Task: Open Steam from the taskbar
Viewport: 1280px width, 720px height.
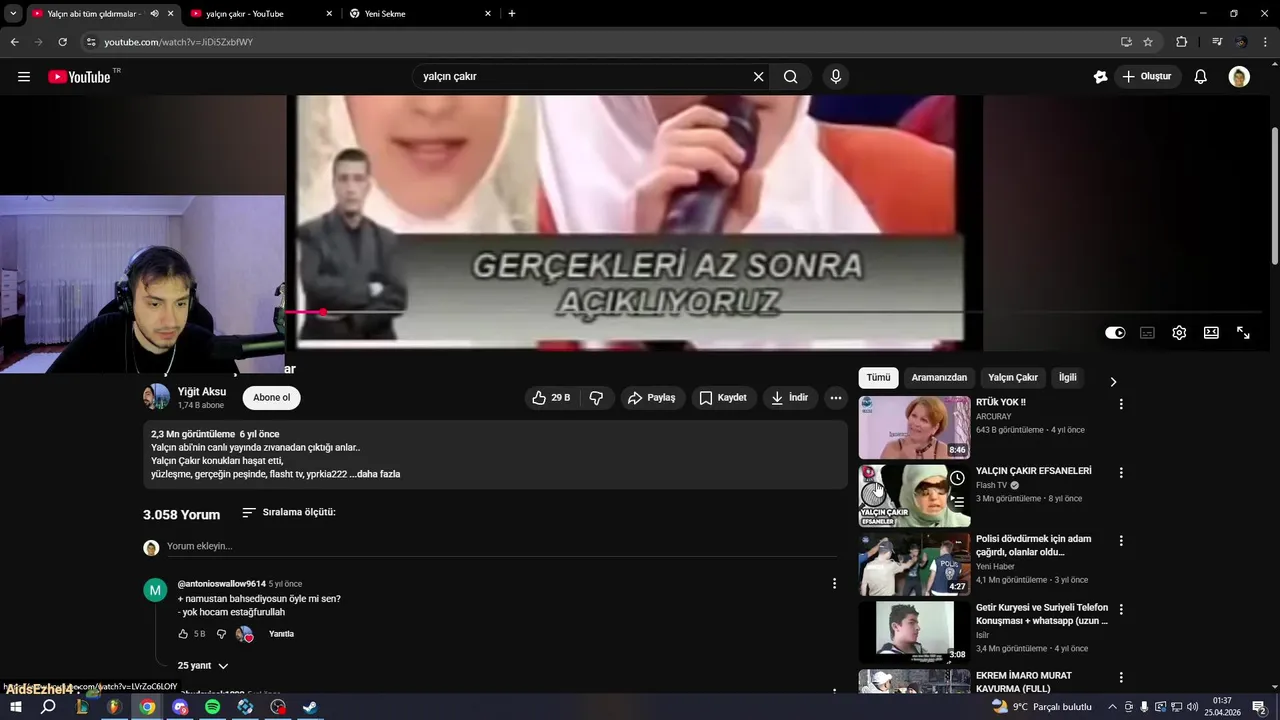Action: click(310, 707)
